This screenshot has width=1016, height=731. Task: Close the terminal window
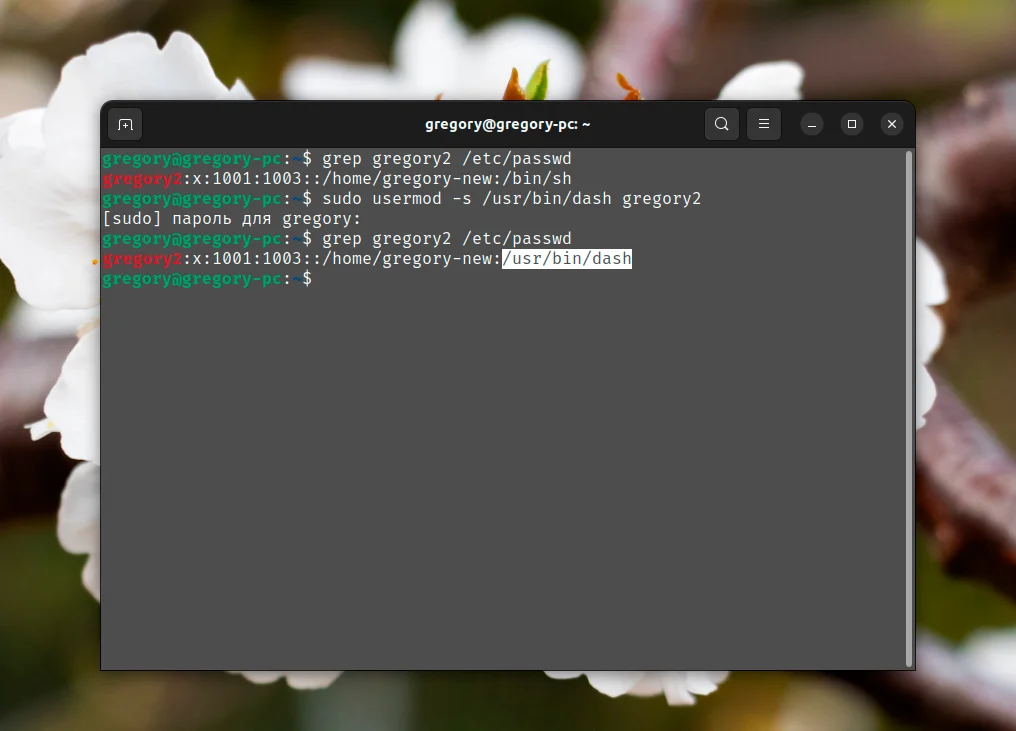click(892, 124)
